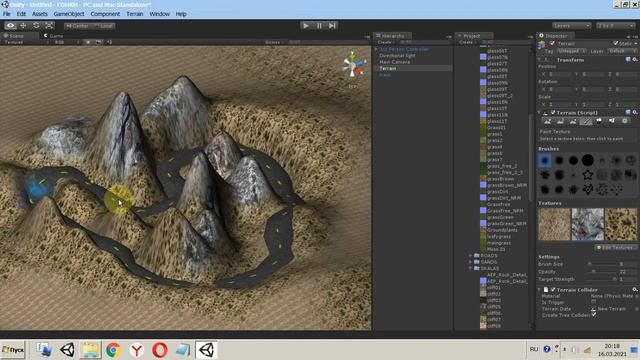This screenshot has width=640, height=360.
Task: Click the Play button
Action: click(x=306, y=25)
